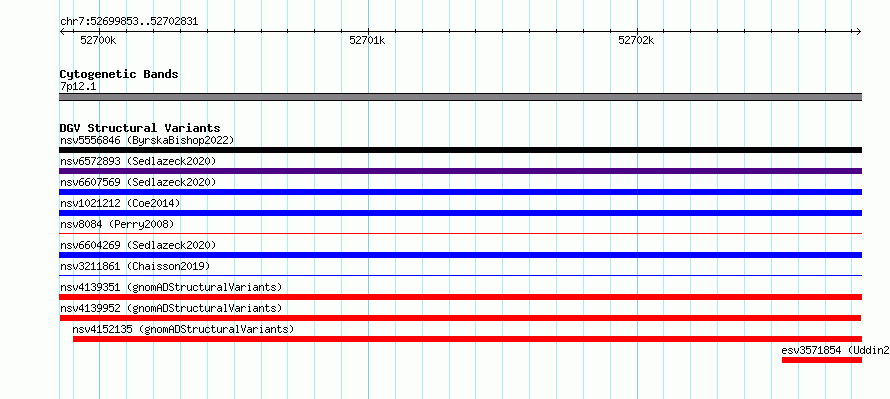
Task: Select the blue nsv6604269 variant bar
Action: [460, 255]
